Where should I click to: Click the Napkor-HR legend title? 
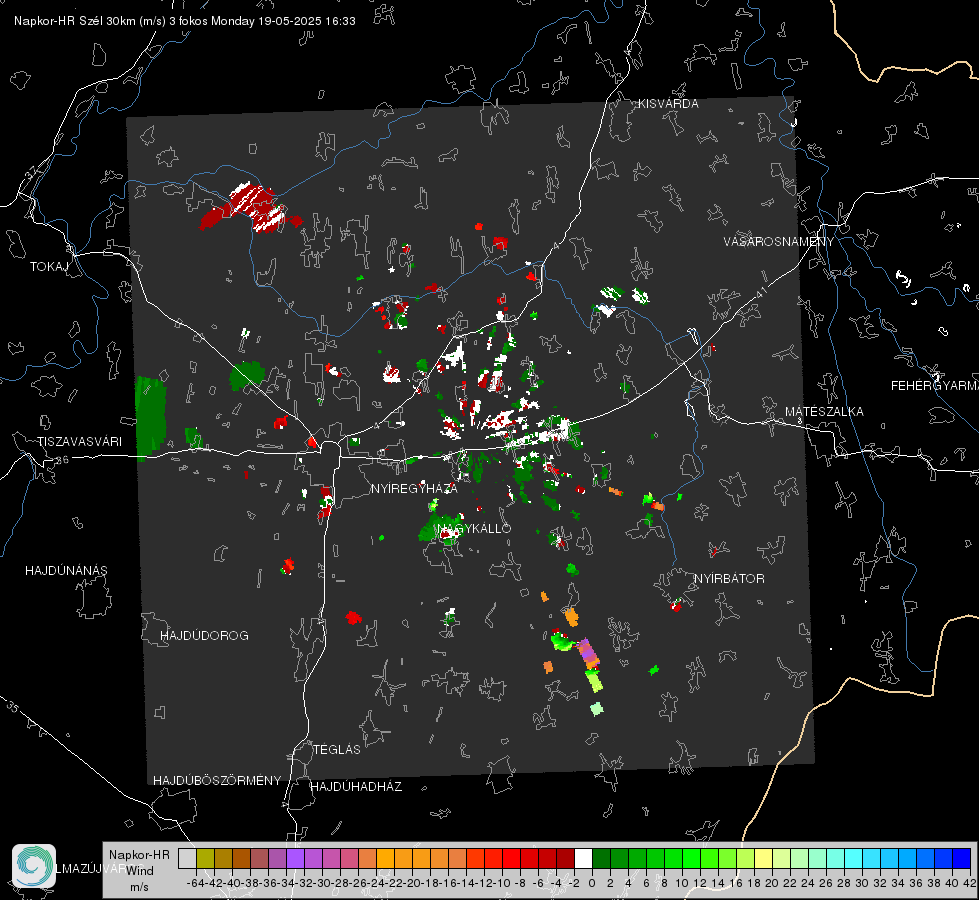[x=139, y=855]
